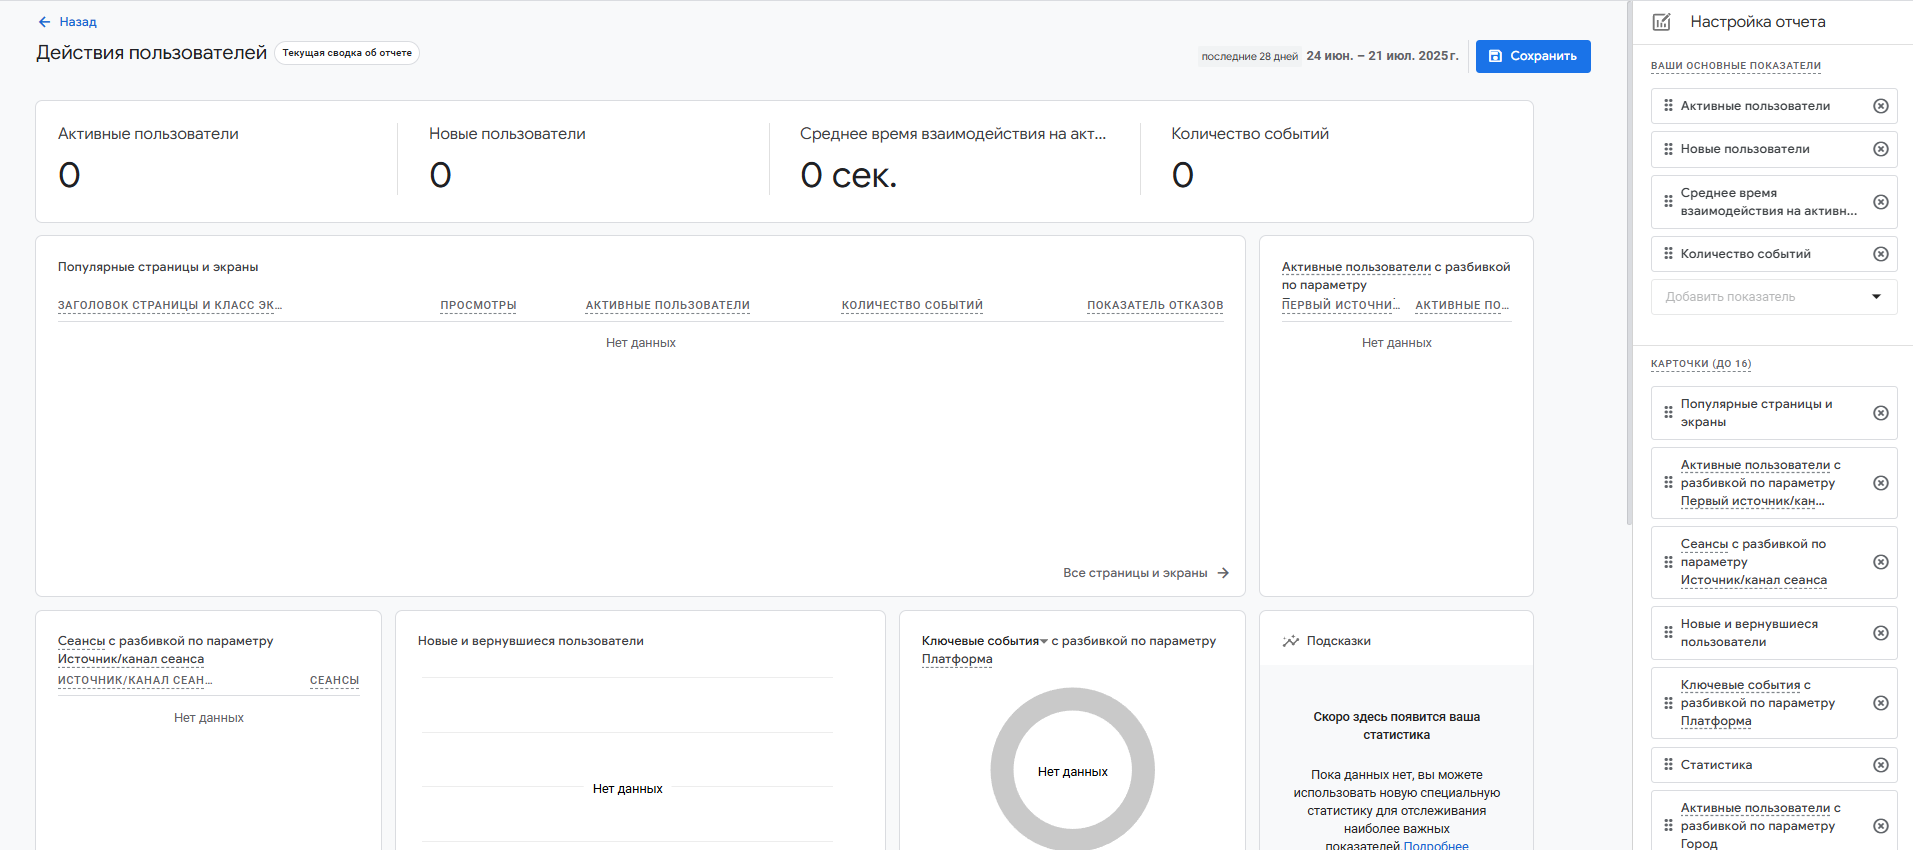Image resolution: width=1913 pixels, height=850 pixels.
Task: Grab drag handle of Активные пользователи metric
Action: [1668, 106]
